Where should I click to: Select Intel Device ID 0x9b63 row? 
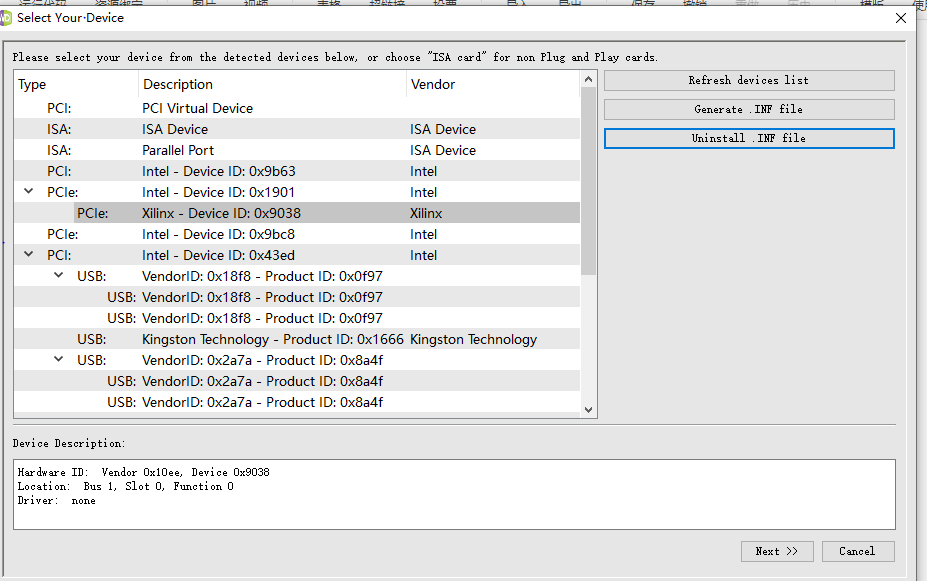297,171
